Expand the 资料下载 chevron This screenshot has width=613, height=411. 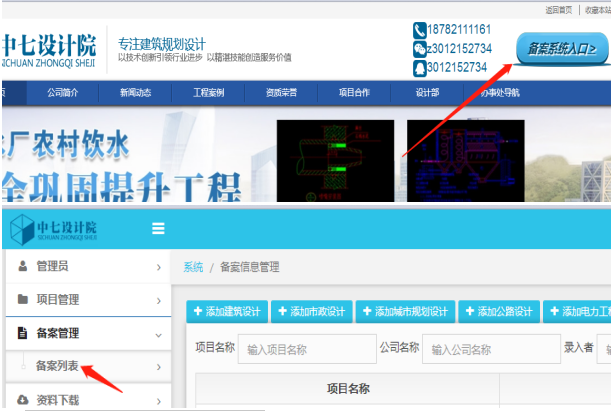pos(158,401)
